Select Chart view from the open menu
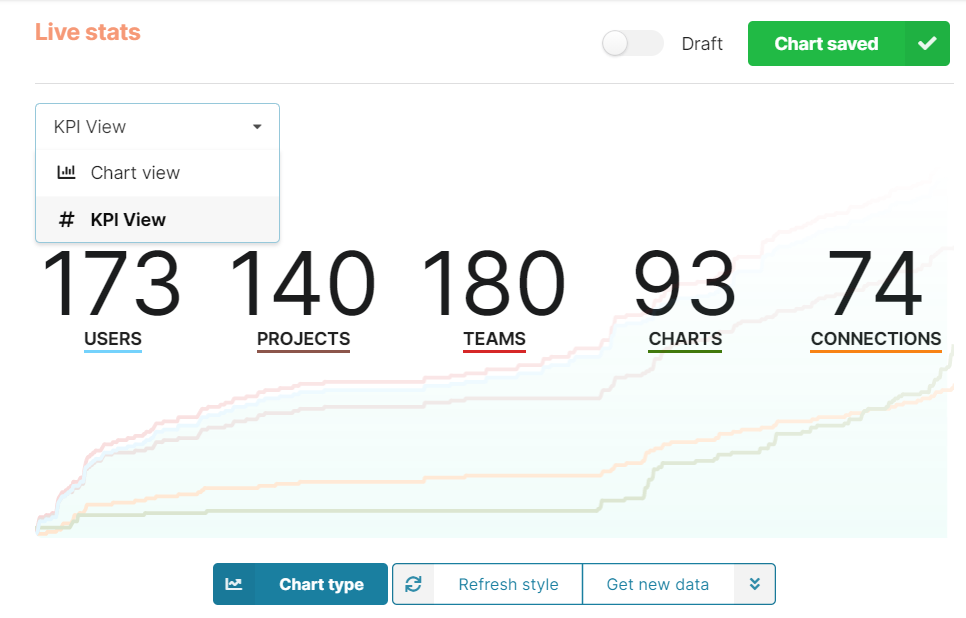Image resolution: width=966 pixels, height=618 pixels. point(134,172)
